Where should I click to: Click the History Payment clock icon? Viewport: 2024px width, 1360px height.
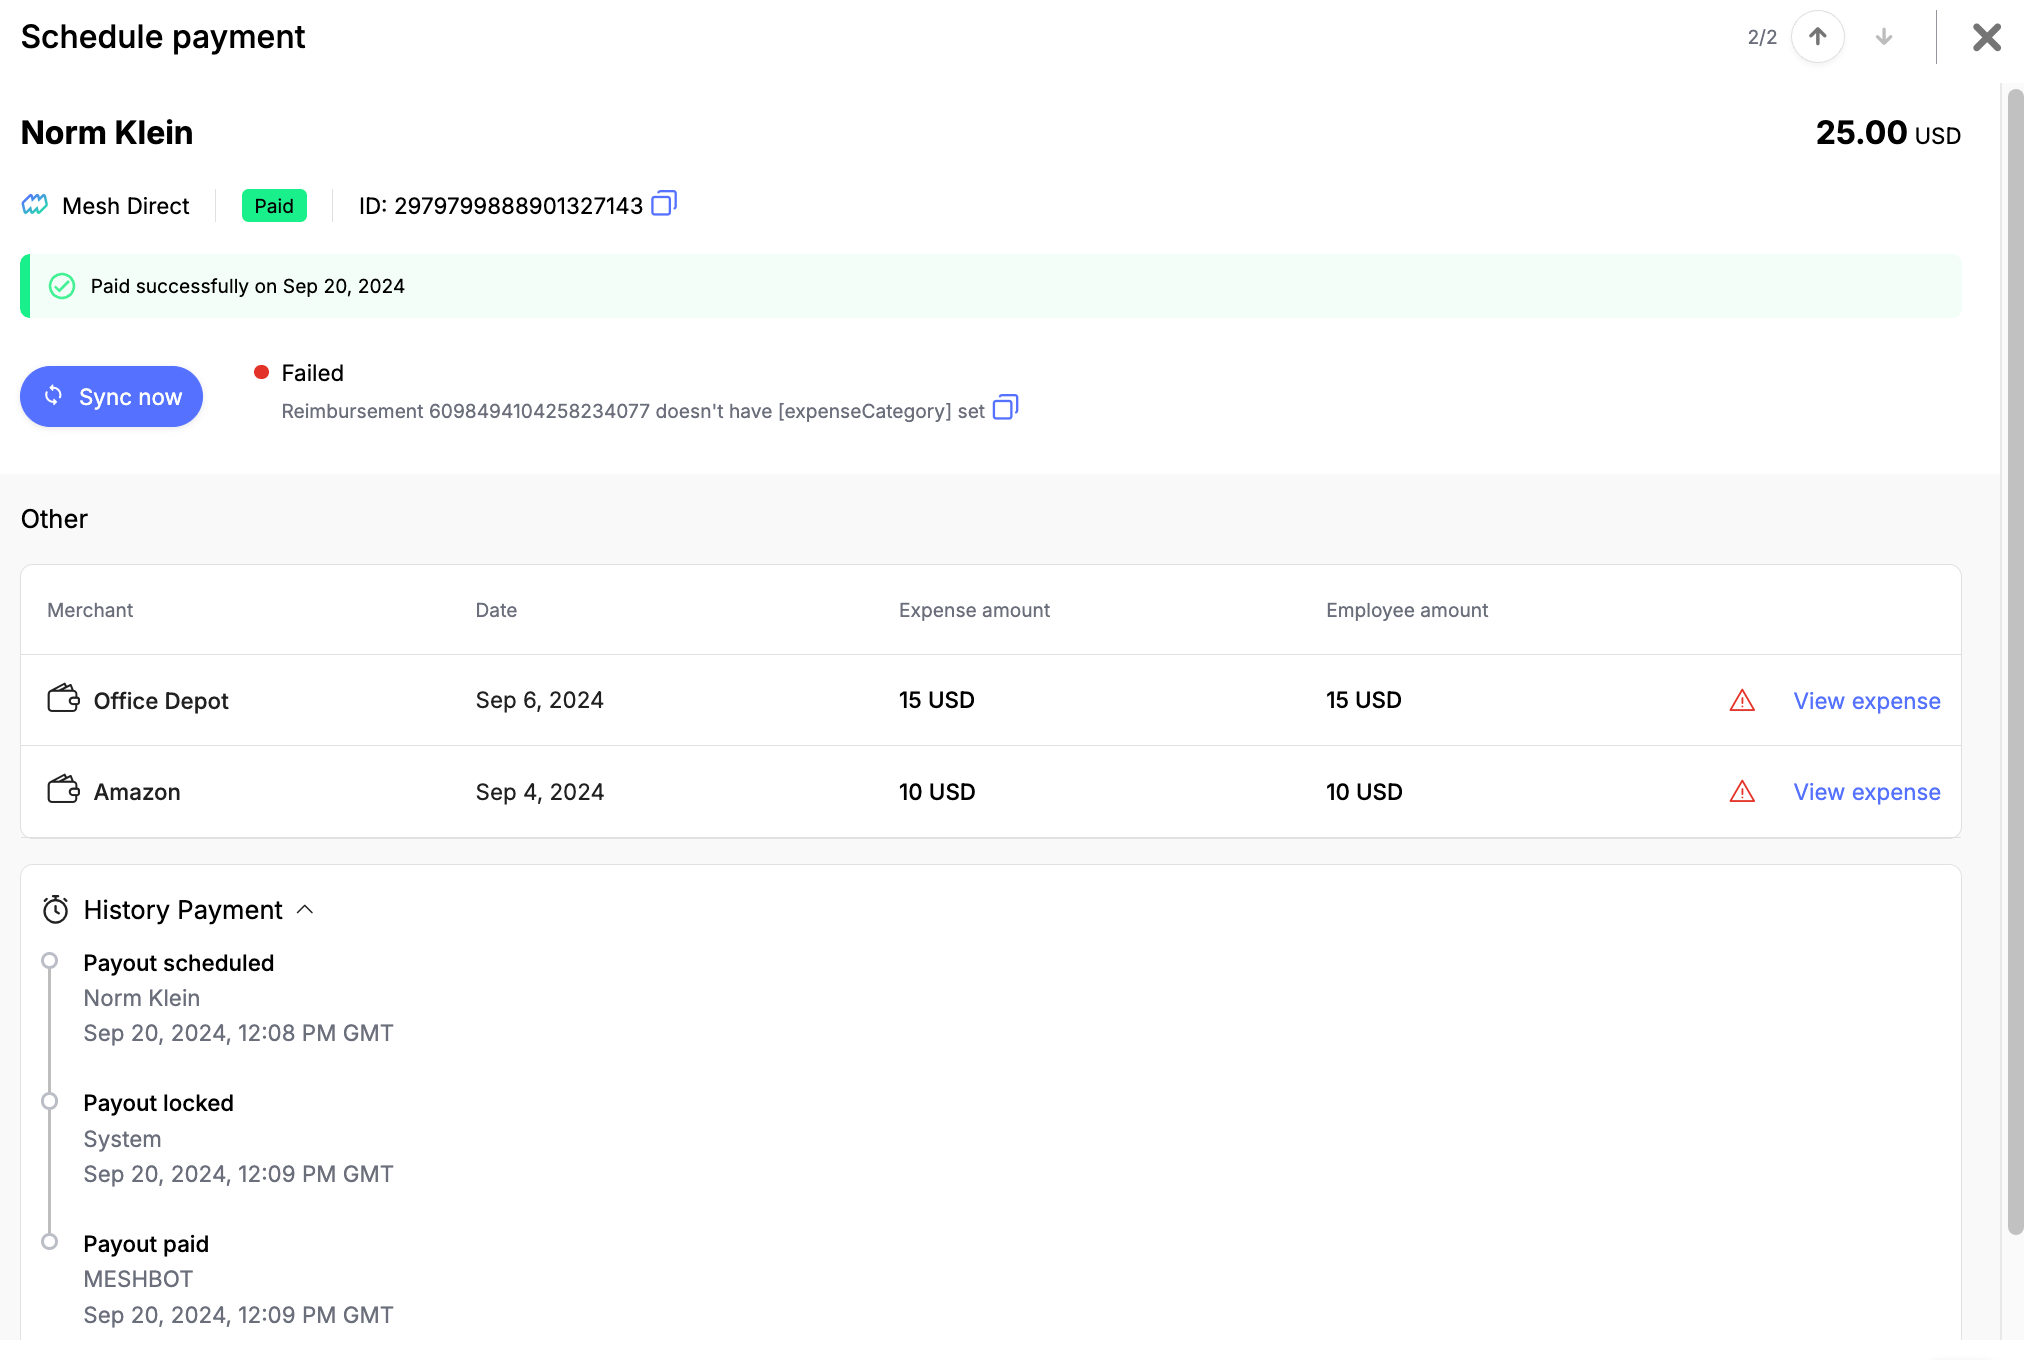coord(56,910)
